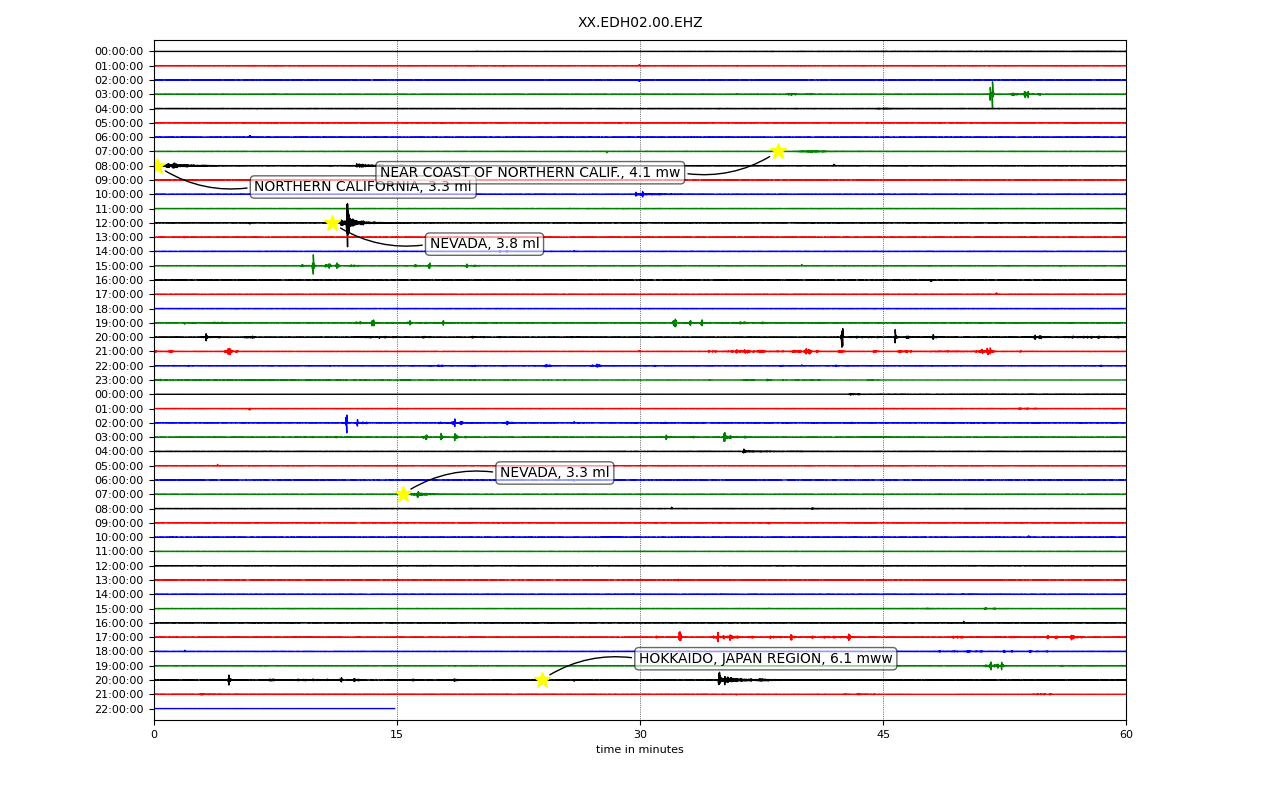Click the star for Northern California 3.3 event
1280x800 pixels.
(x=156, y=166)
